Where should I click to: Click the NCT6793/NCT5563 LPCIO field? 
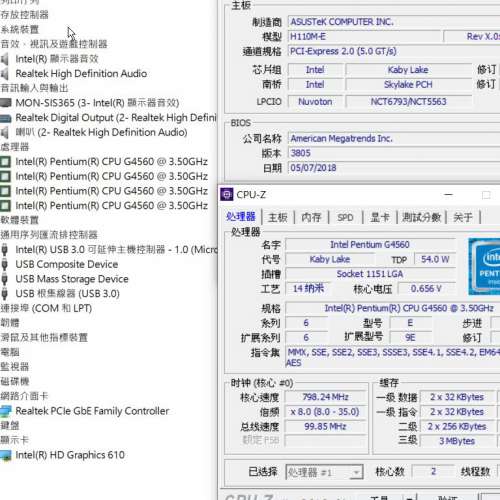409,102
